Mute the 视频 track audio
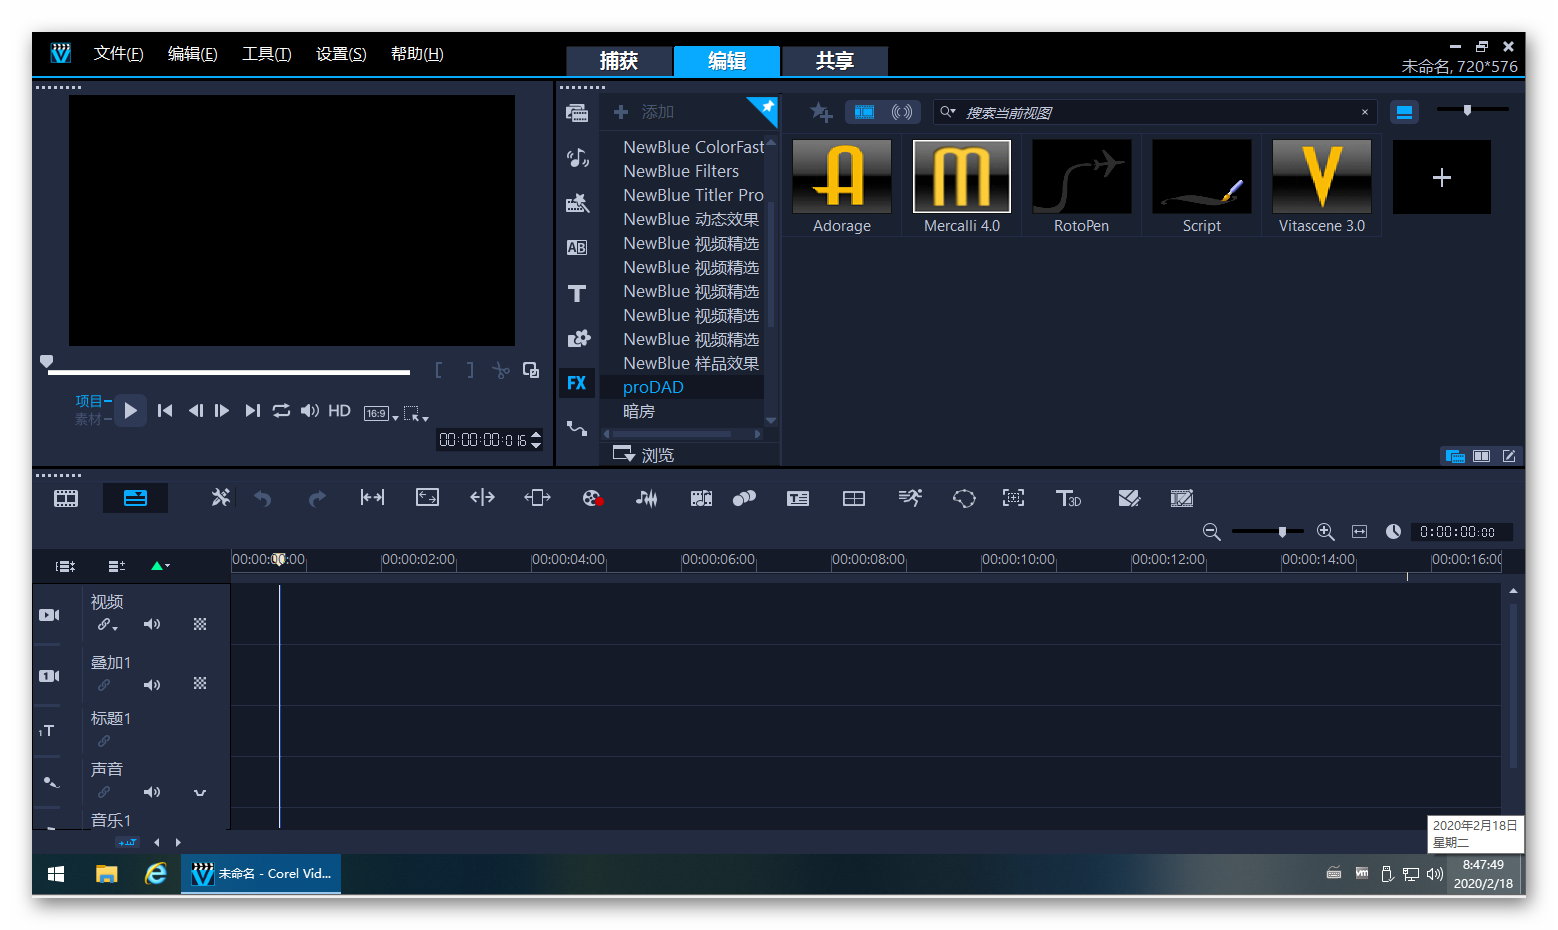The width and height of the screenshot is (1558, 930). point(152,624)
